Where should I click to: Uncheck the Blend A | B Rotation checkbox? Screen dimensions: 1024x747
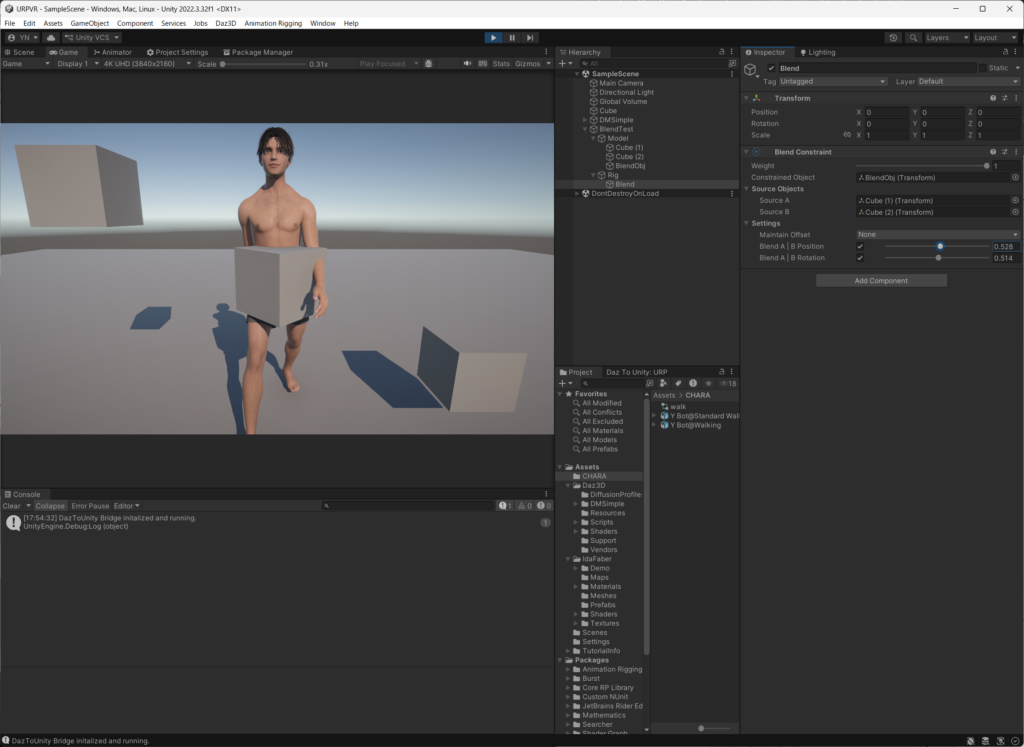(x=860, y=258)
